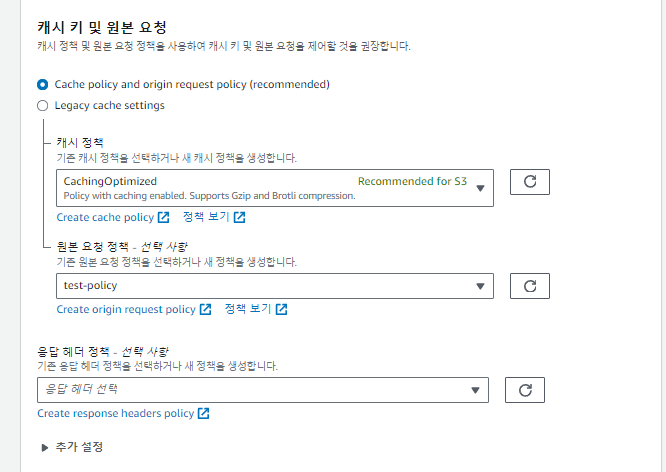This screenshot has height=472, width=666.
Task: Open the test-policy origin request dropdown
Action: coord(275,286)
